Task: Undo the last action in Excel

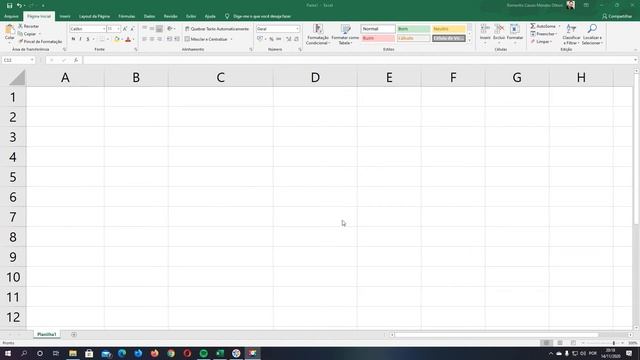Action: tap(19, 5)
